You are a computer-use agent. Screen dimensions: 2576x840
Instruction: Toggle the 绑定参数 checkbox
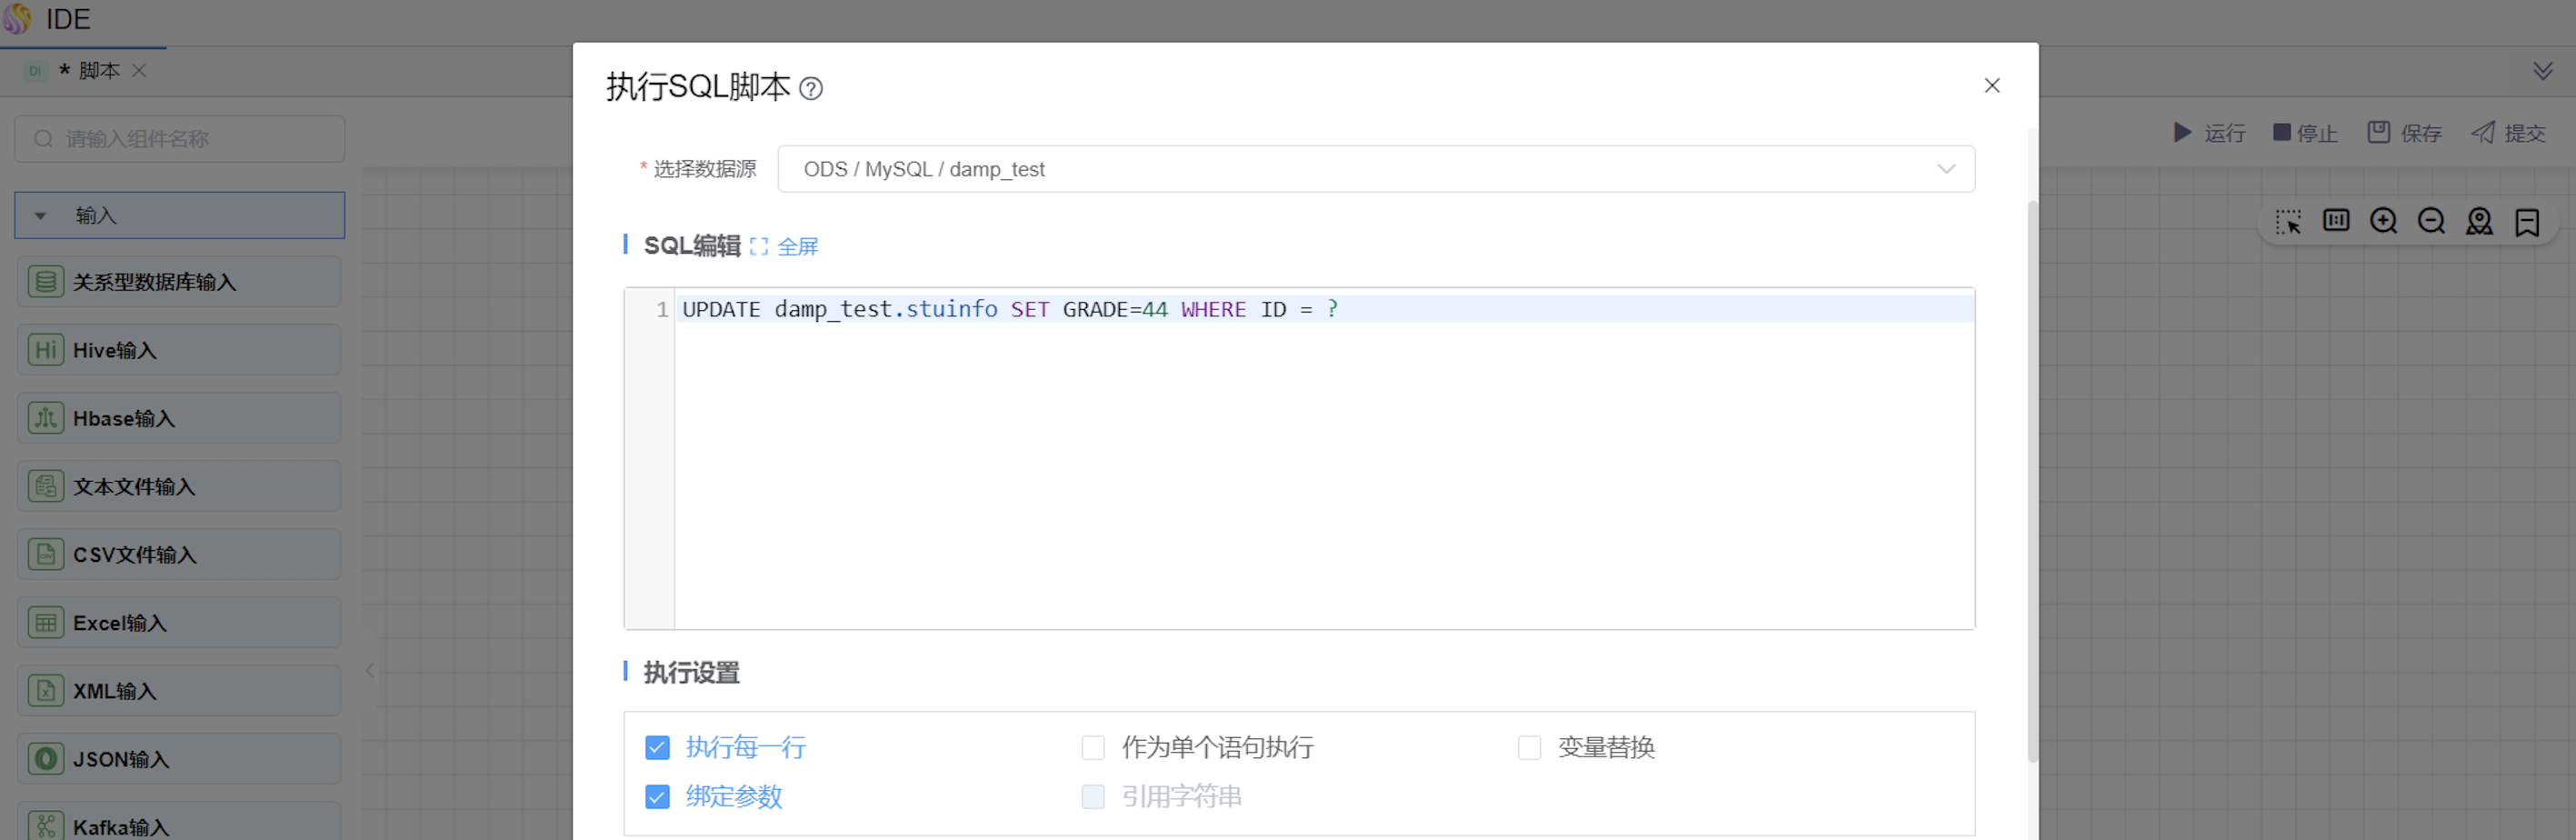point(657,796)
